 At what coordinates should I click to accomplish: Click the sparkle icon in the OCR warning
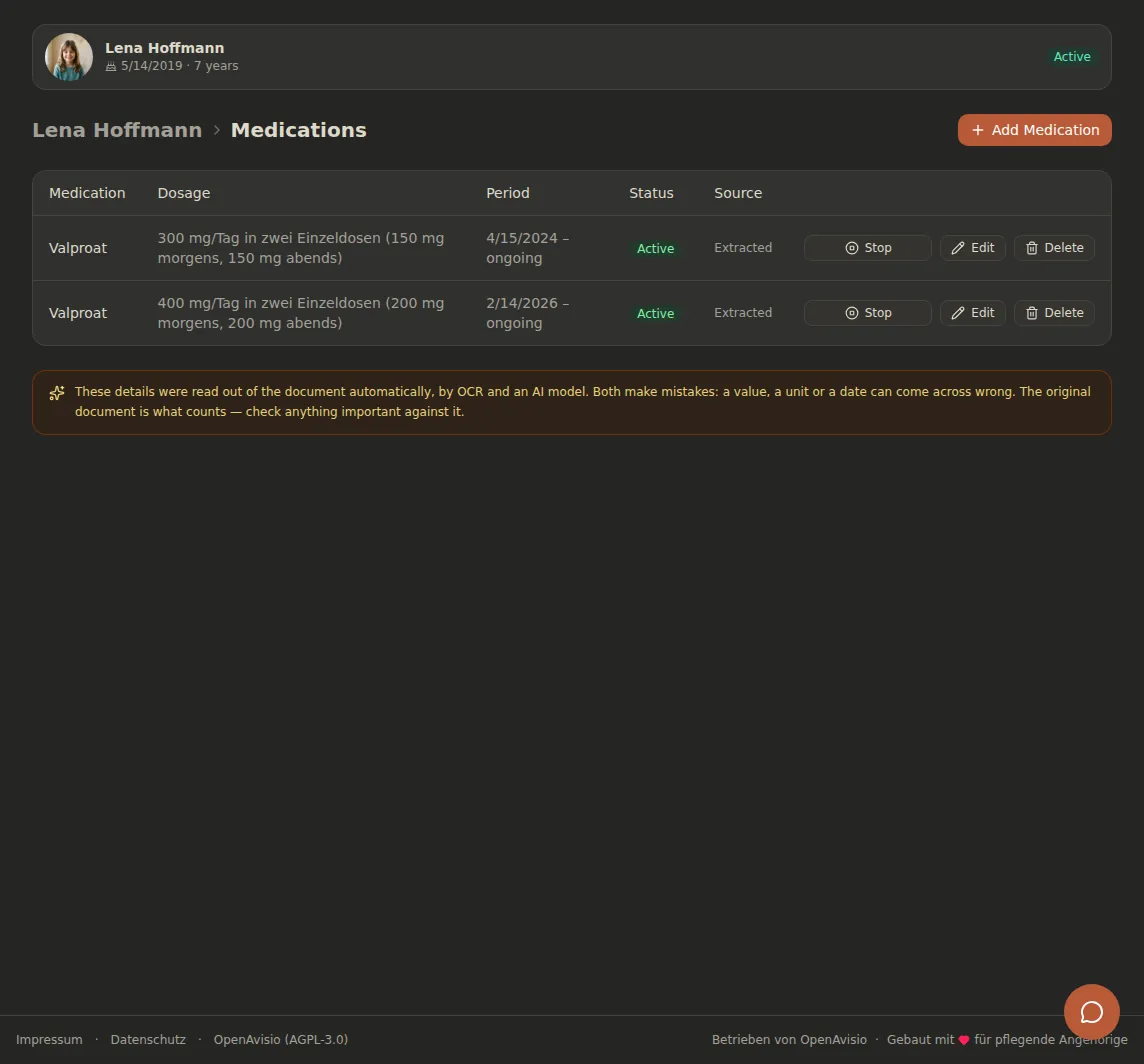(x=57, y=393)
